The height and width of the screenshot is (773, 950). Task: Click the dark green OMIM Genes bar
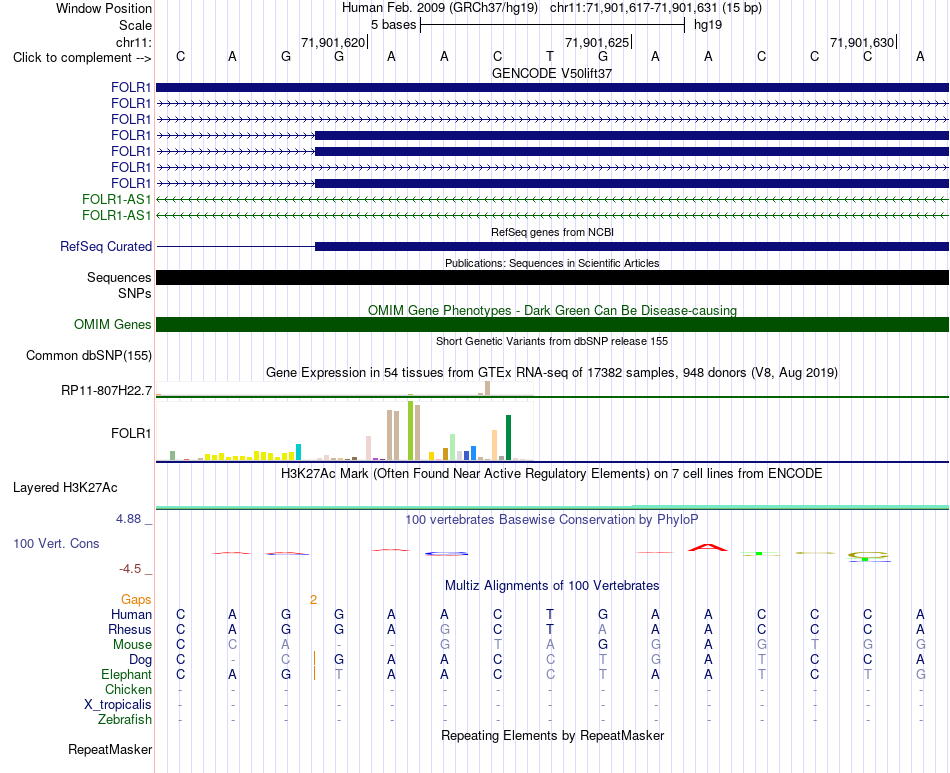(553, 325)
